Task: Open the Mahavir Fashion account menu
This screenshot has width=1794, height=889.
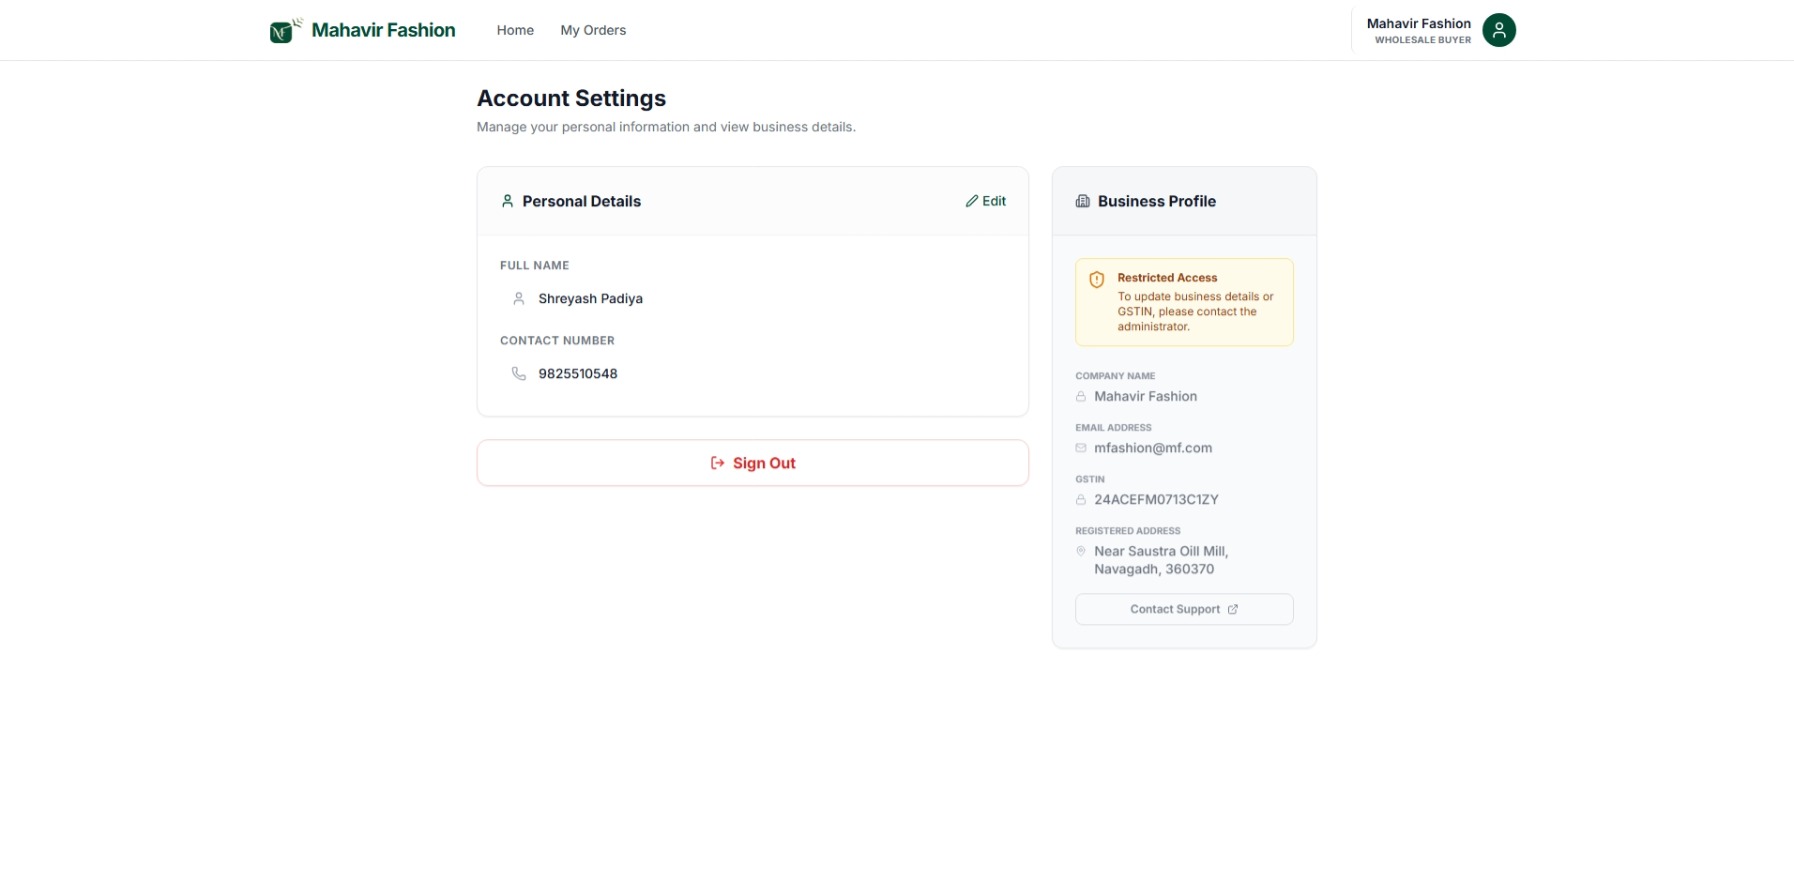Action: click(1418, 30)
